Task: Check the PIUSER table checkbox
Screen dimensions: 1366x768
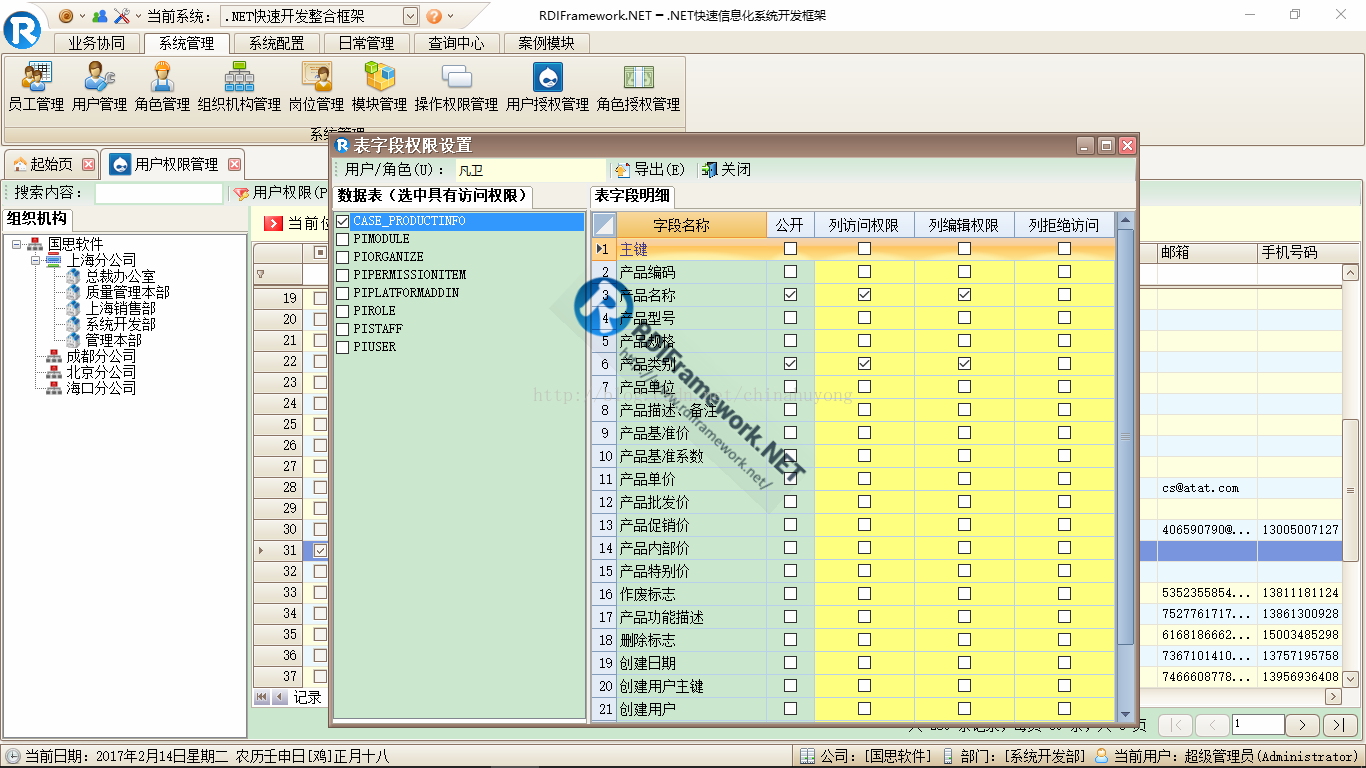Action: click(x=343, y=347)
